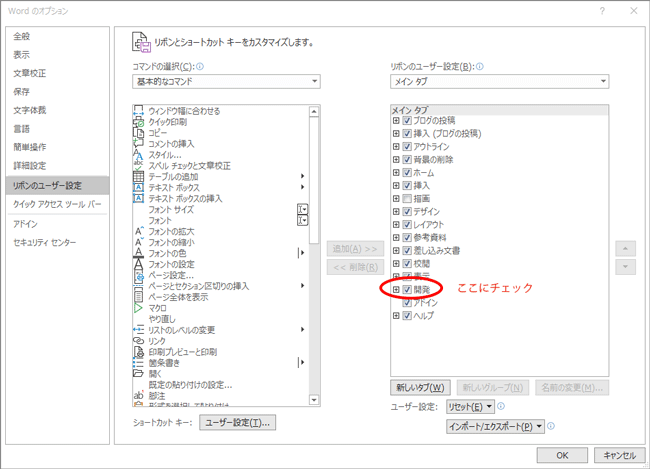The image size is (650, 469).
Task: Toggle the アウトライン checkbox
Action: pos(407,146)
